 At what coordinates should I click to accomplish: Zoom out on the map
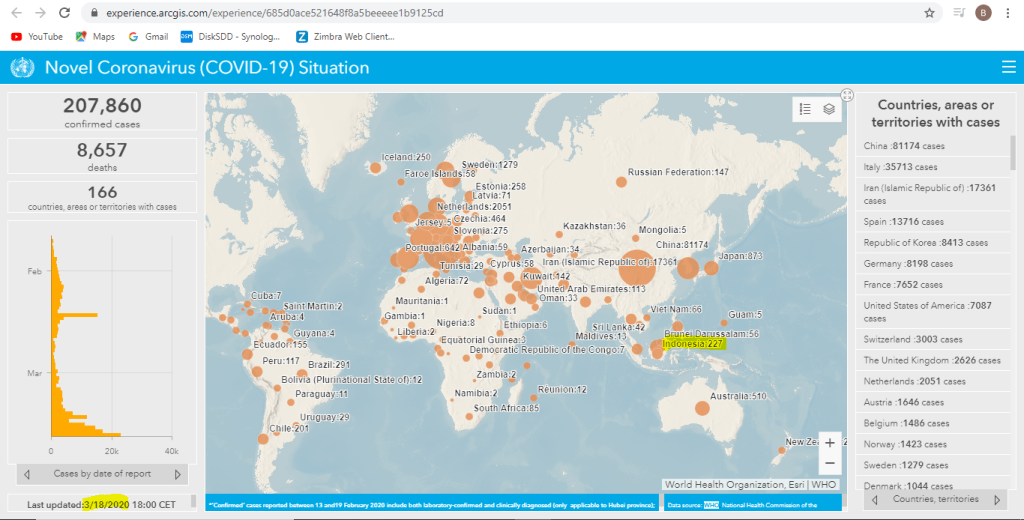(829, 464)
